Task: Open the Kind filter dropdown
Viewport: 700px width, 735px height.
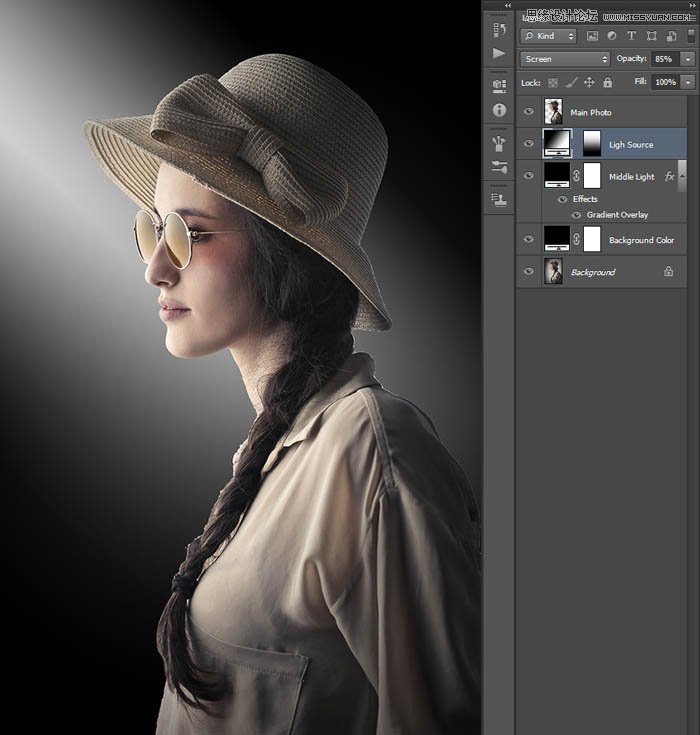Action: (550, 36)
